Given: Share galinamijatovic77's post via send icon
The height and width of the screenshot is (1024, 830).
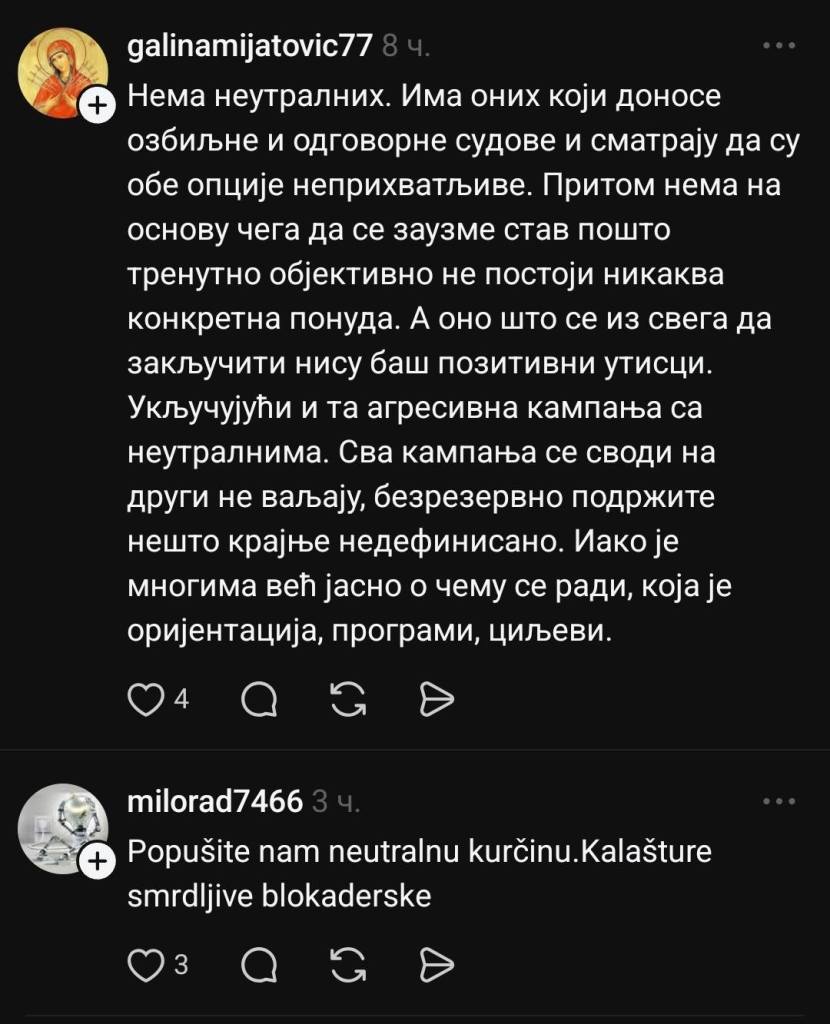Looking at the screenshot, I should click(437, 699).
